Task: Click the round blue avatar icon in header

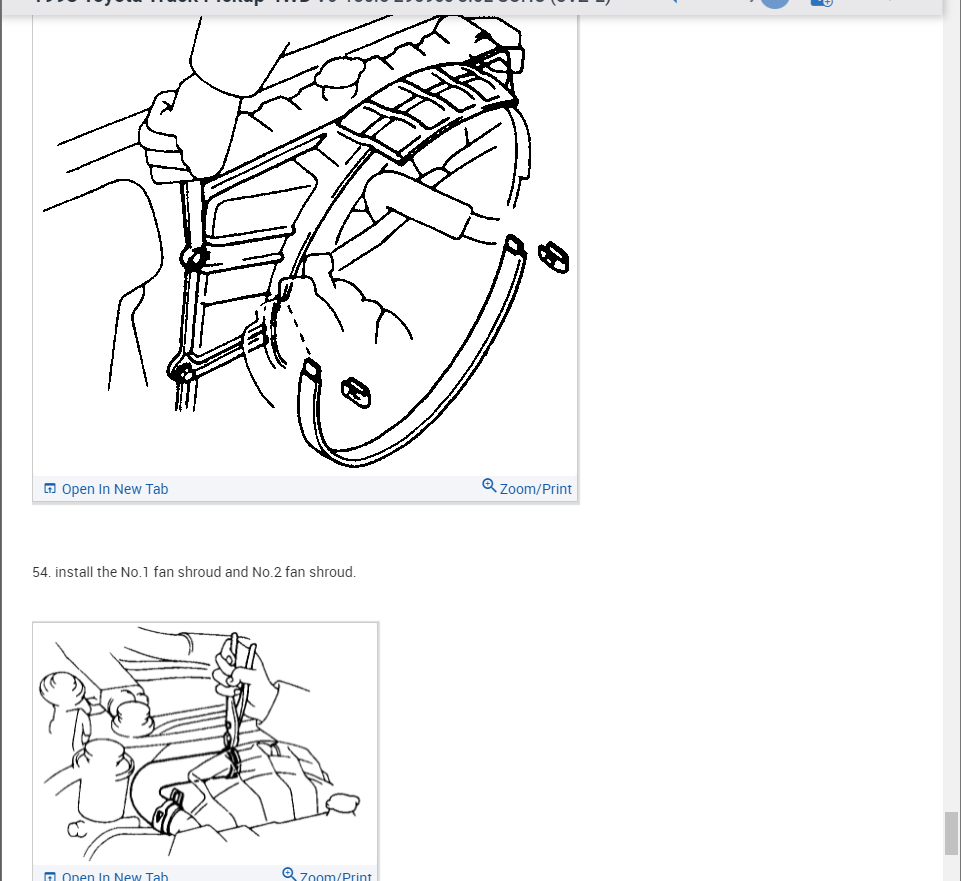Action: point(775,2)
